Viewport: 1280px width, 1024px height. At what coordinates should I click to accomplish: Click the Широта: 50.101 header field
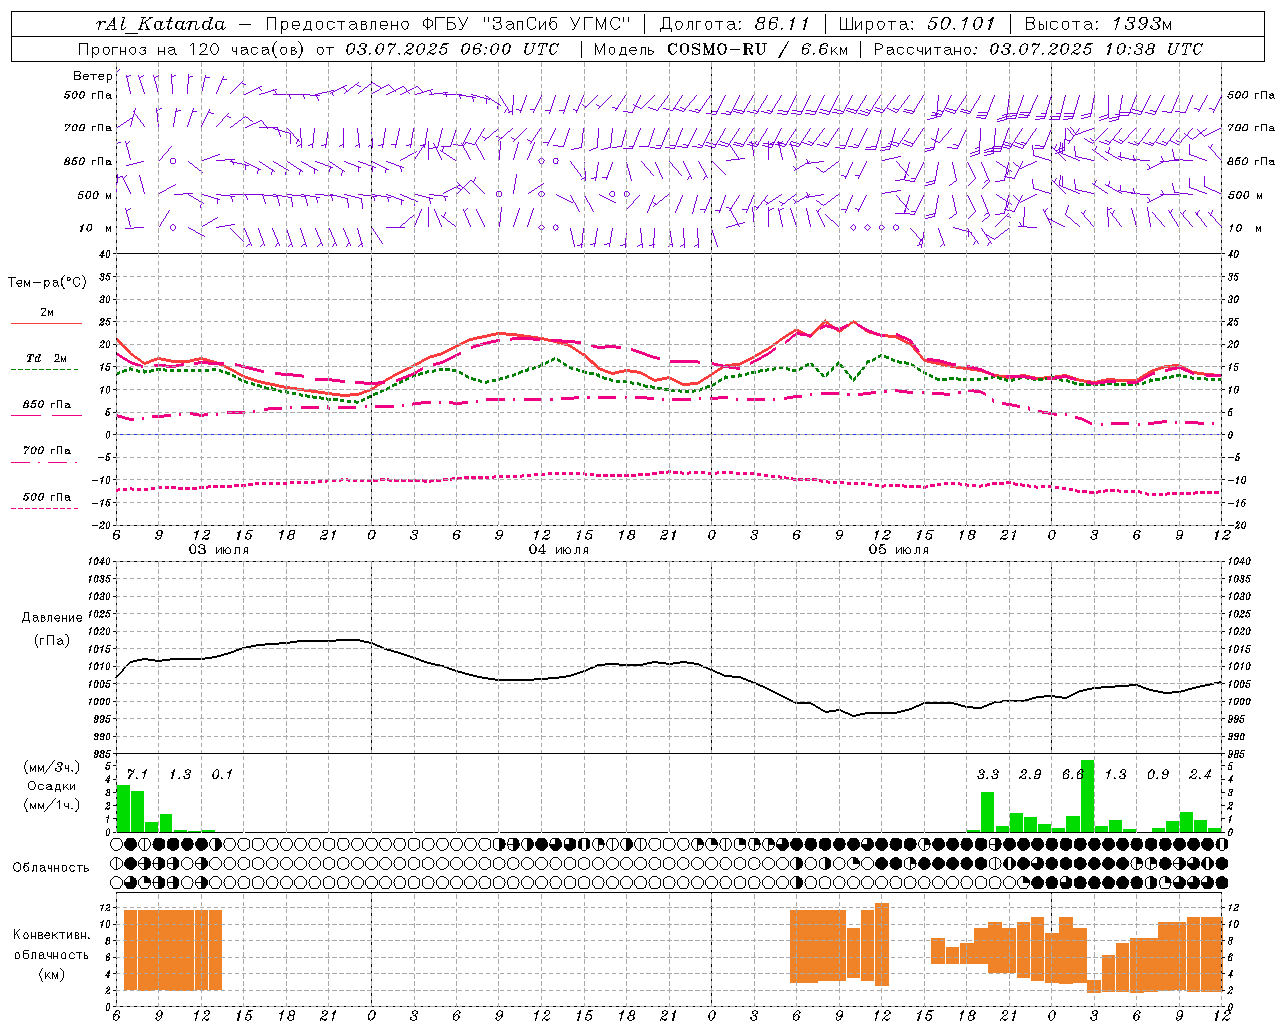point(917,24)
